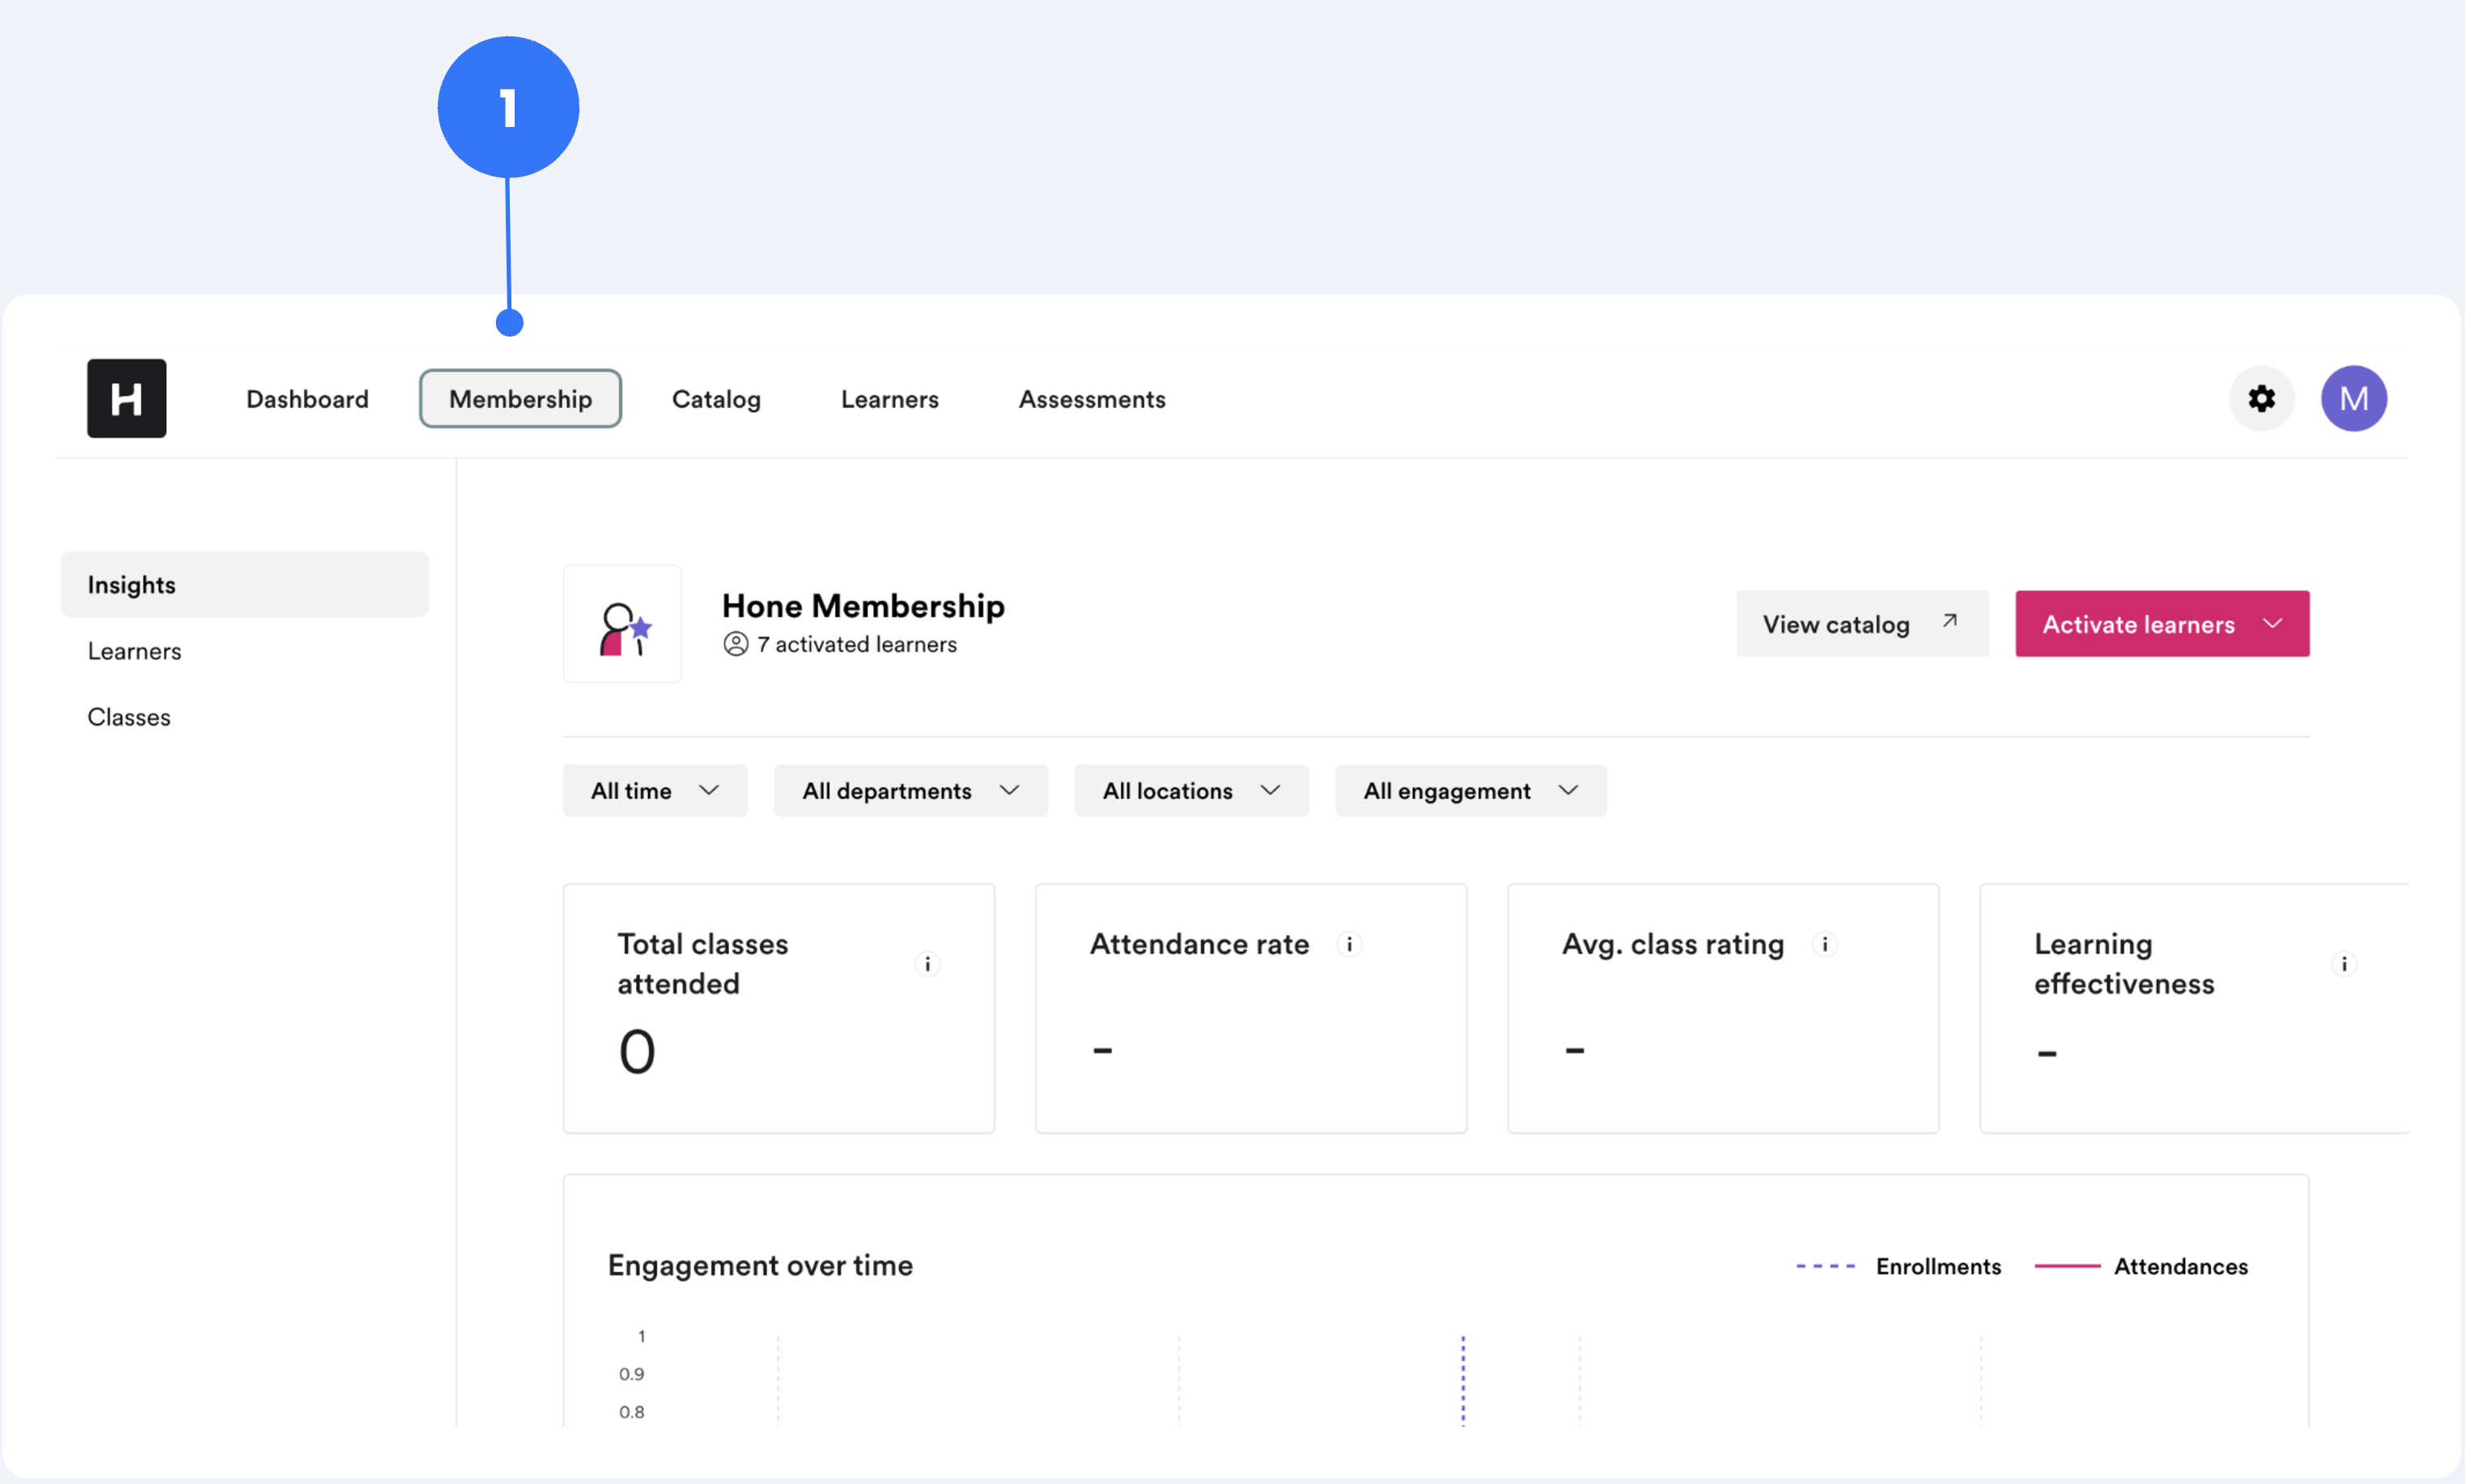Click the Activate learners button
Screen dimensions: 2465x1484
(x=2162, y=624)
